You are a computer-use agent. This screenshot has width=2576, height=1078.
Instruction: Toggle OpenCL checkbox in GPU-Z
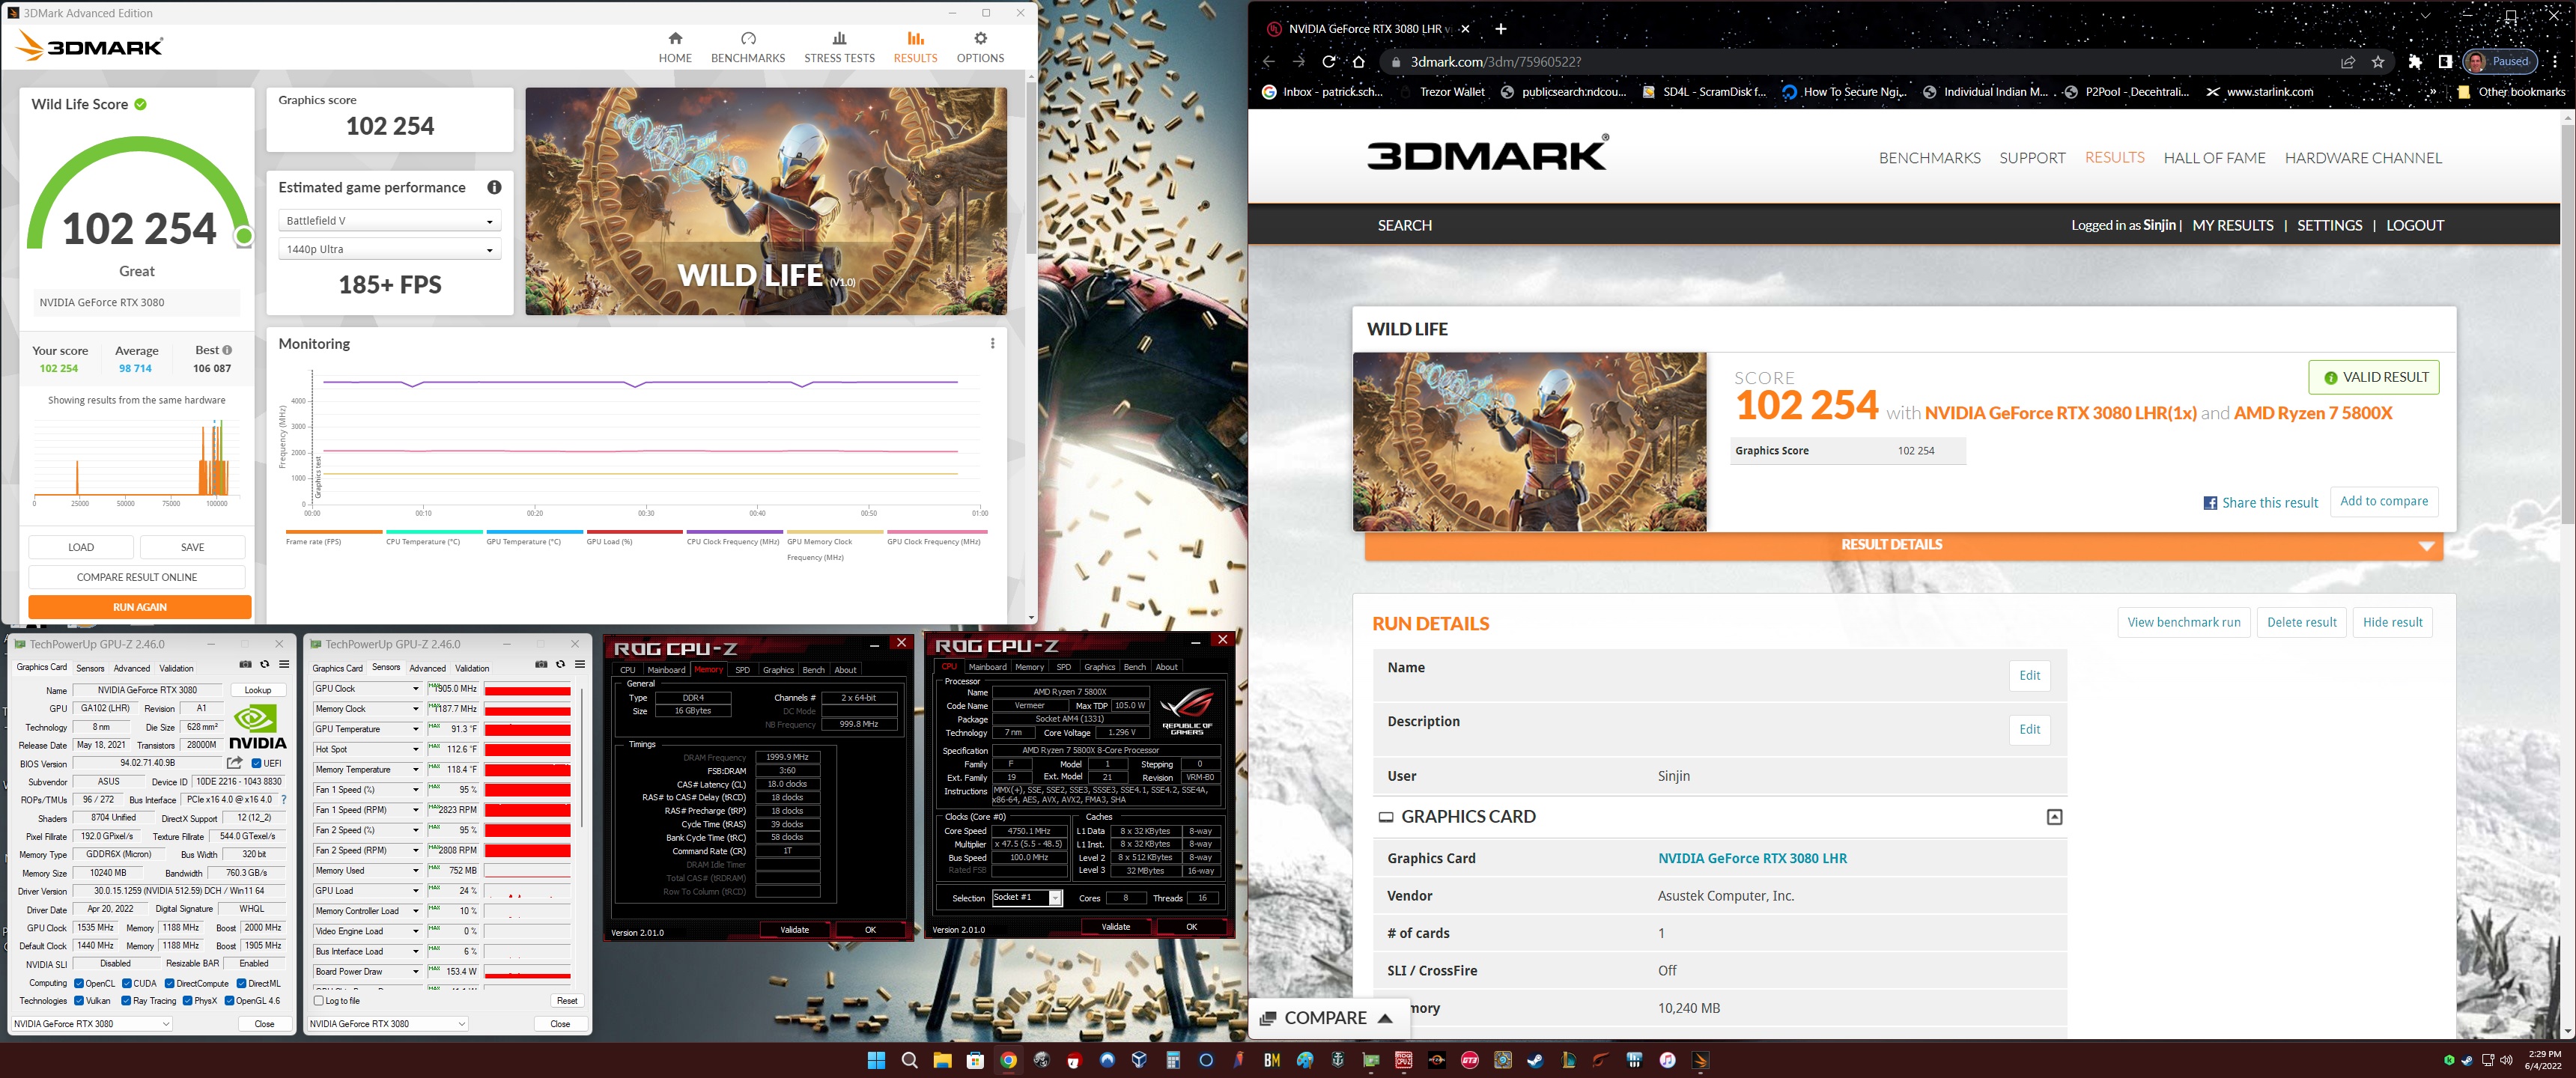(79, 983)
